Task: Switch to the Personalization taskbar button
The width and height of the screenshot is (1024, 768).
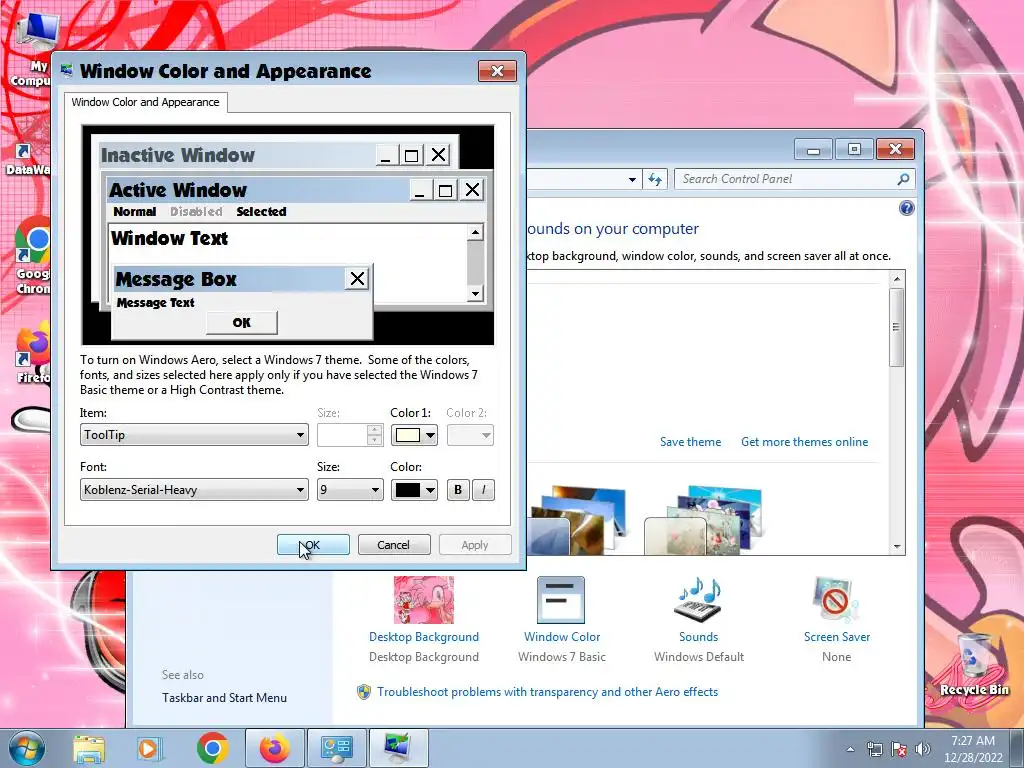Action: point(399,748)
